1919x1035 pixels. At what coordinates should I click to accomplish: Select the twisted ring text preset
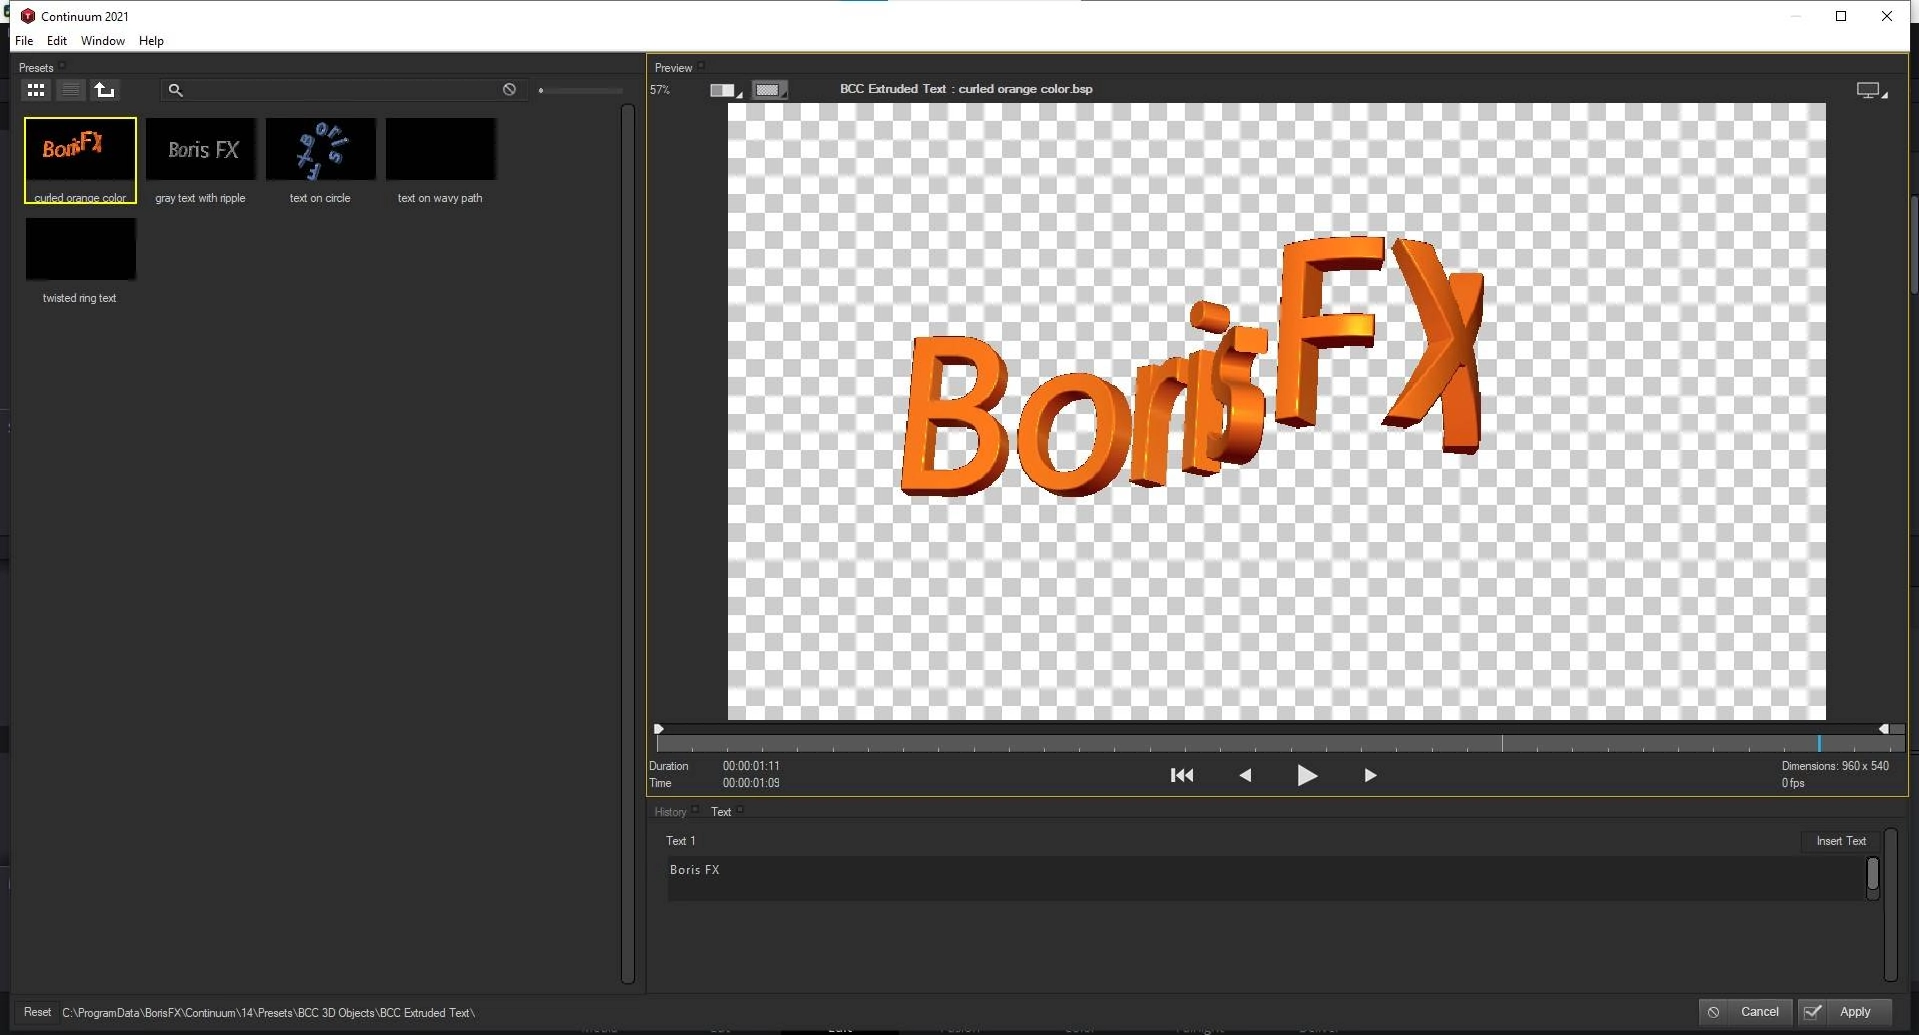tap(80, 260)
